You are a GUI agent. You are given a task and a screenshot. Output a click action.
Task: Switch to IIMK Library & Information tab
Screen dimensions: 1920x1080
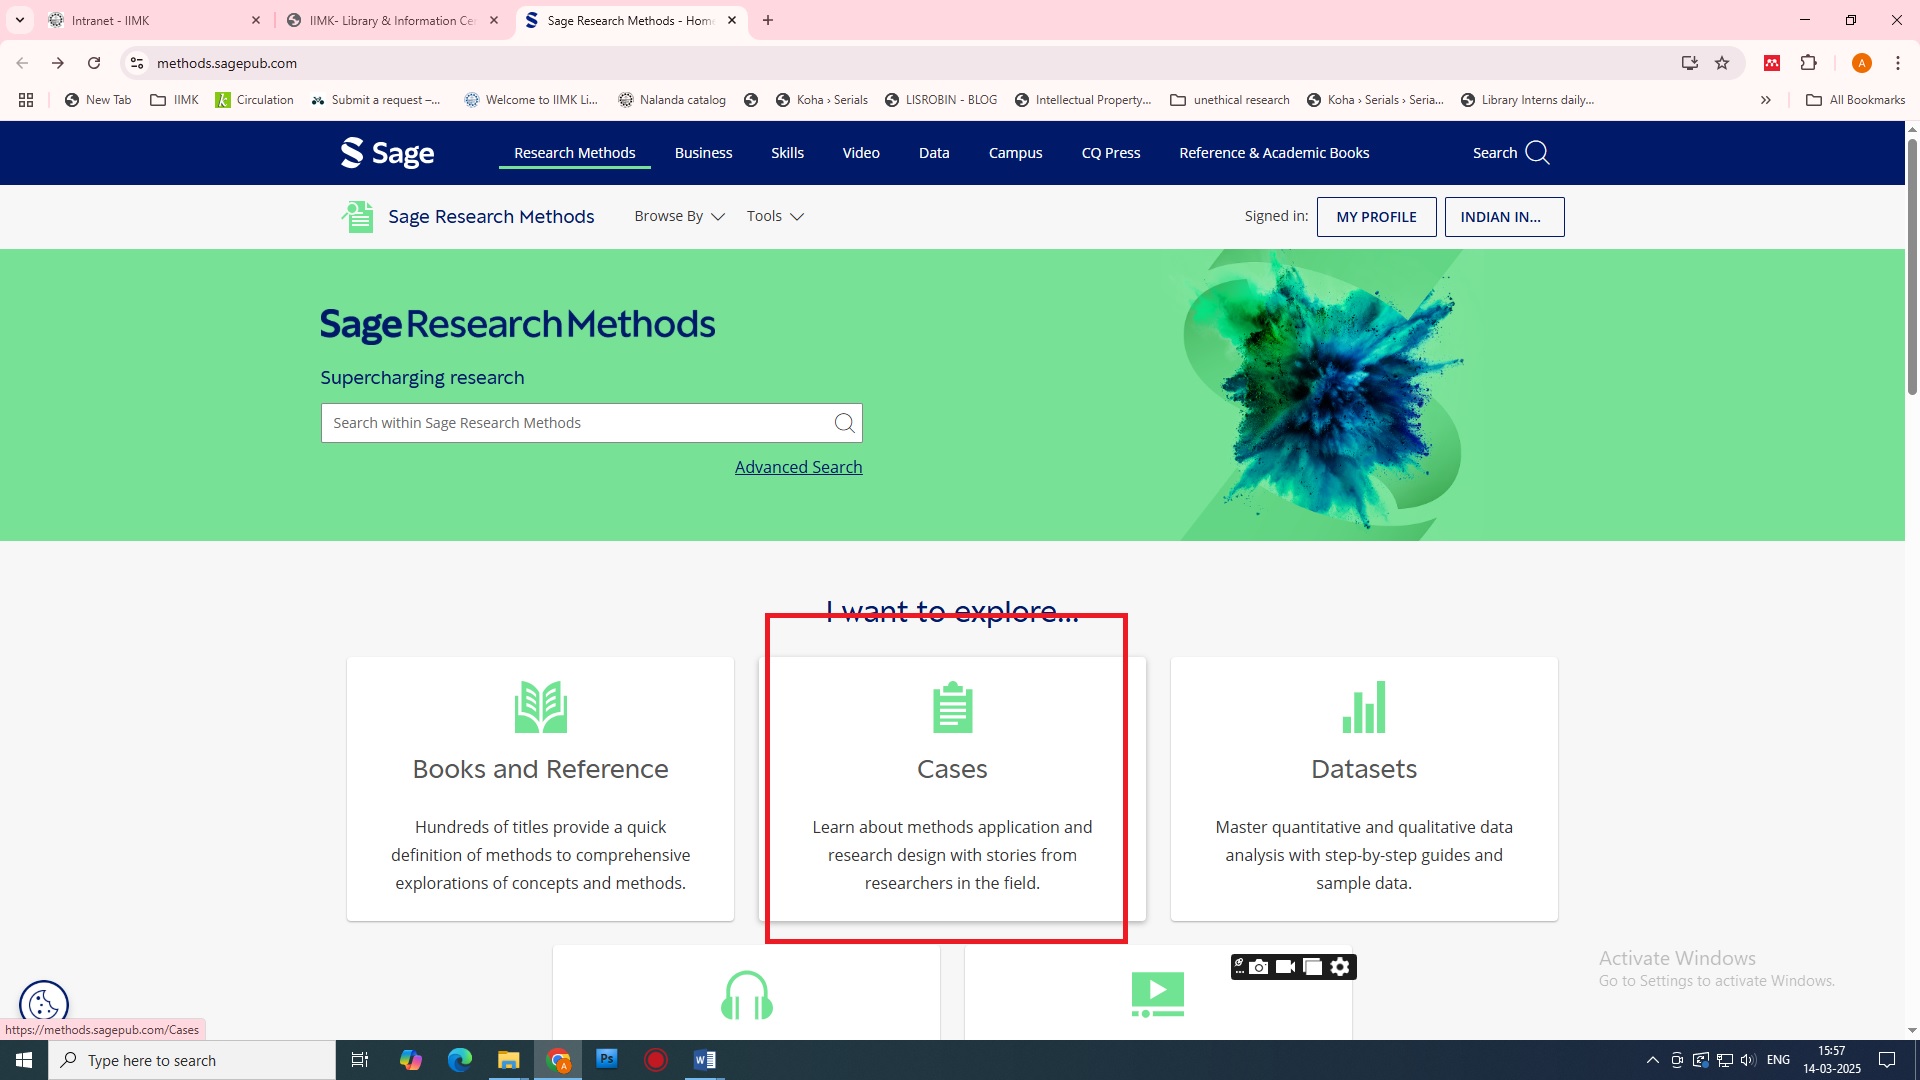pos(392,20)
